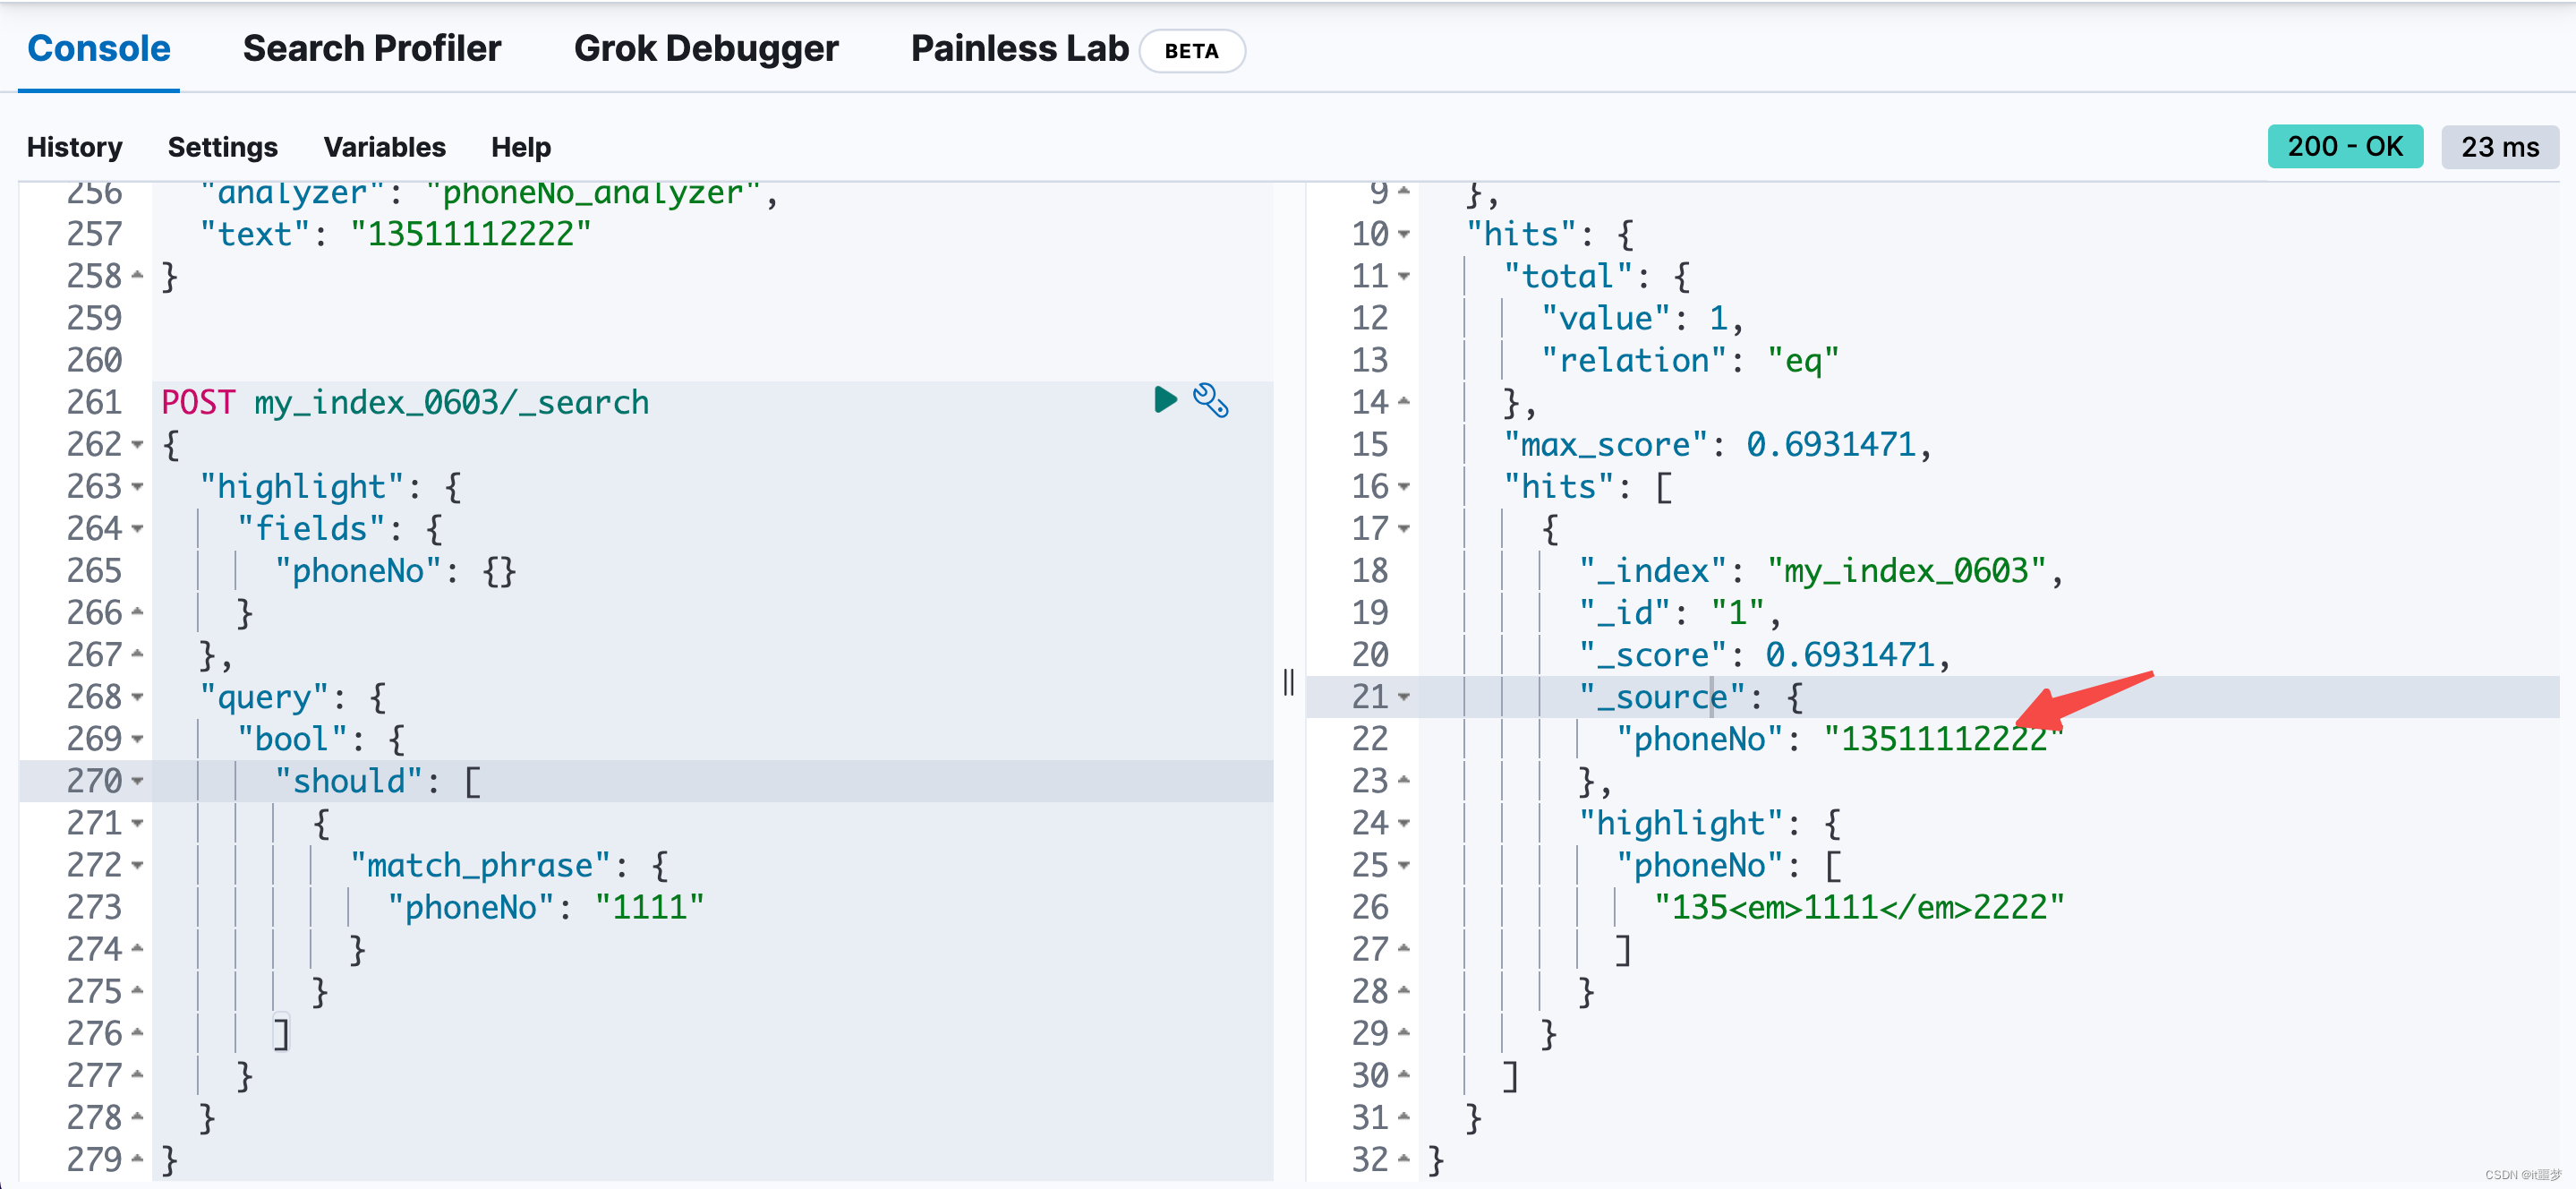Open the wrench request options menu
The width and height of the screenshot is (2576, 1189).
(1210, 400)
